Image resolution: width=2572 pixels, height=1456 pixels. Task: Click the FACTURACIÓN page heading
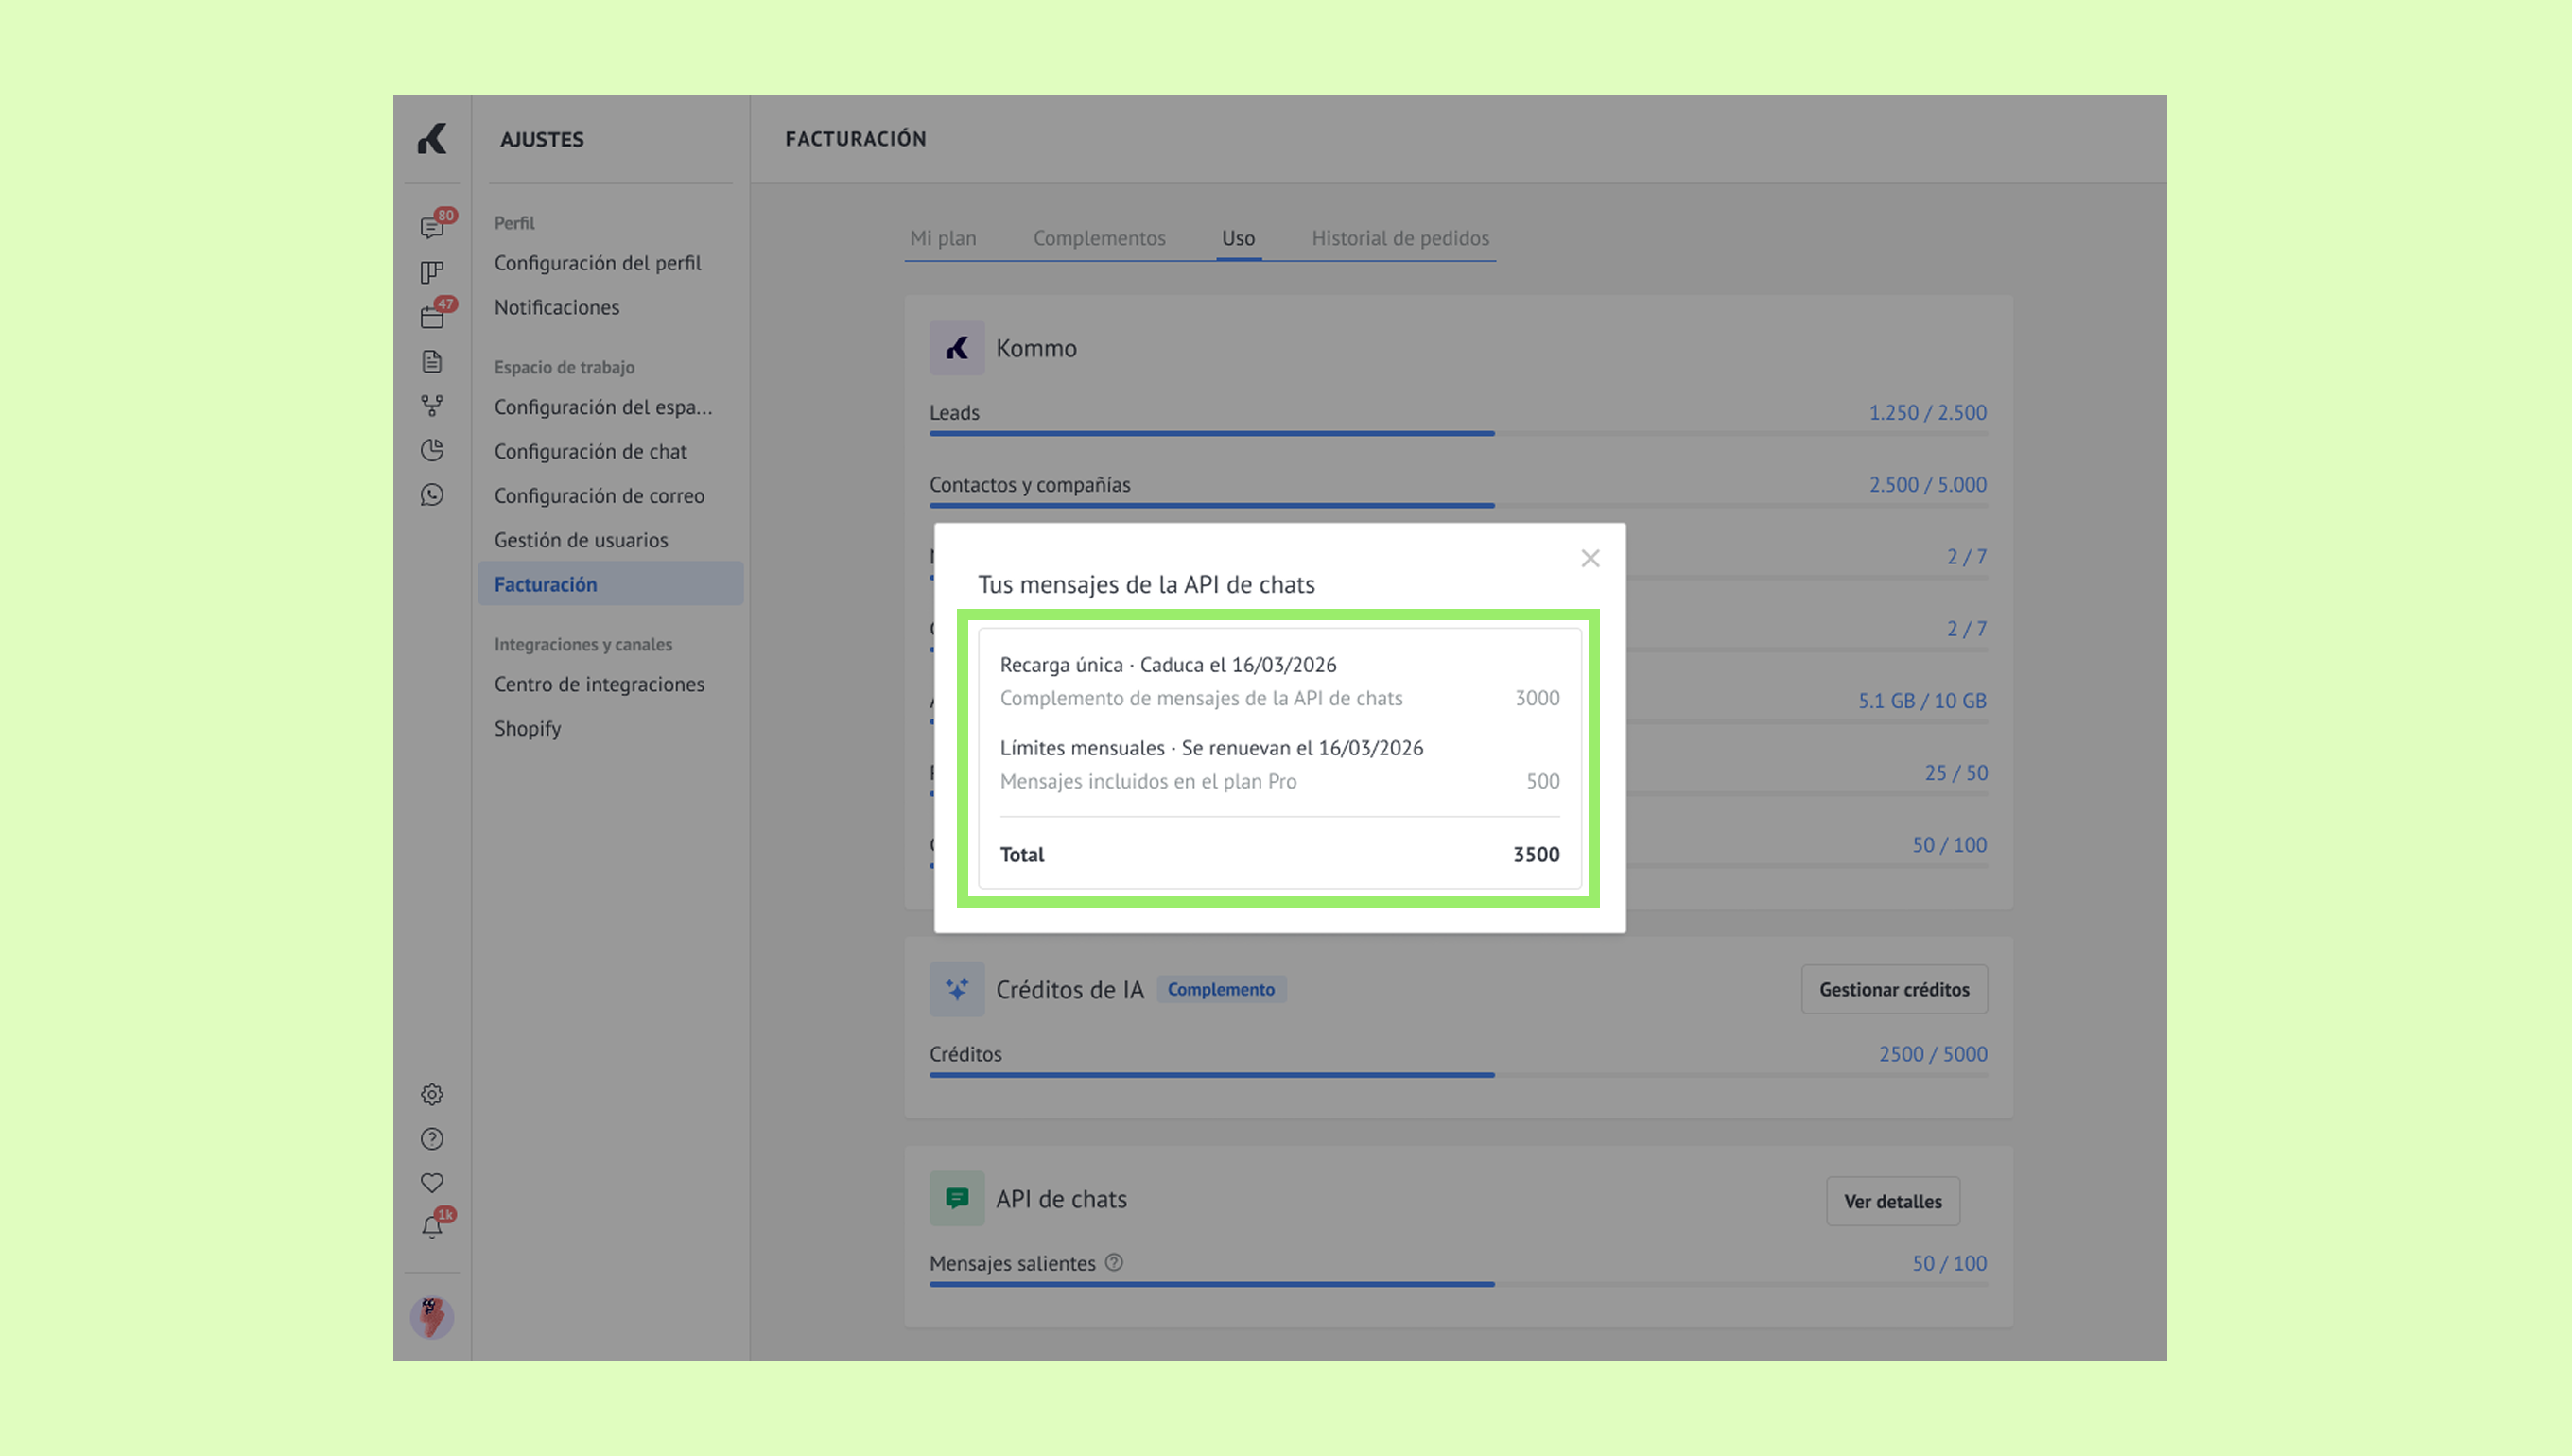click(x=856, y=139)
